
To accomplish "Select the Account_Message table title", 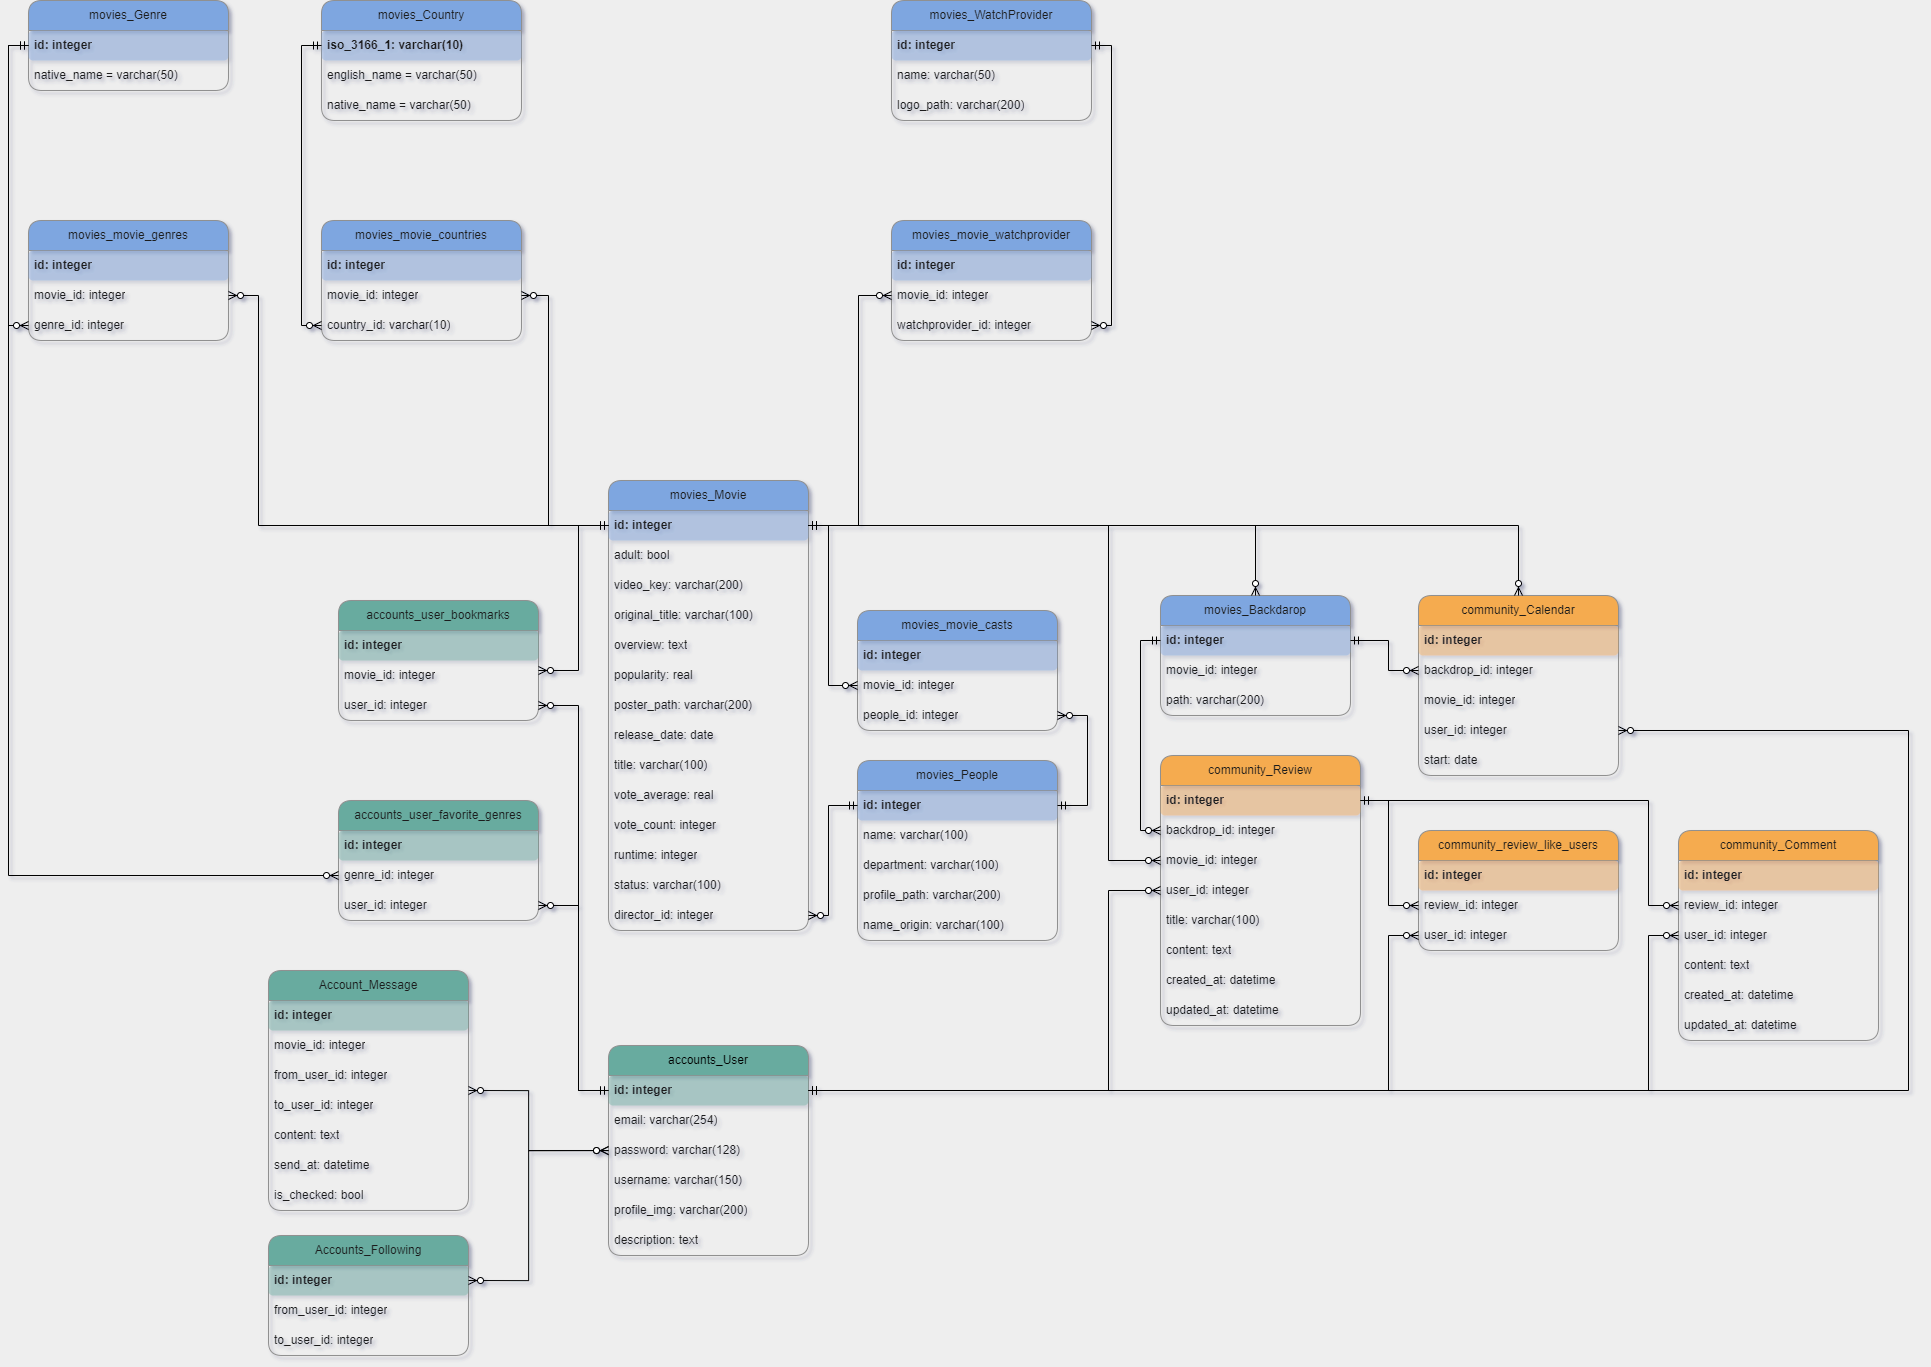I will pos(368,985).
